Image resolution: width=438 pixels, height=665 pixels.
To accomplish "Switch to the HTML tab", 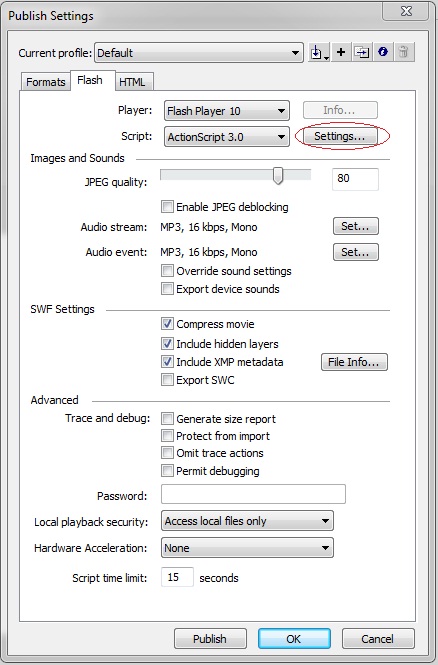I will (x=132, y=82).
